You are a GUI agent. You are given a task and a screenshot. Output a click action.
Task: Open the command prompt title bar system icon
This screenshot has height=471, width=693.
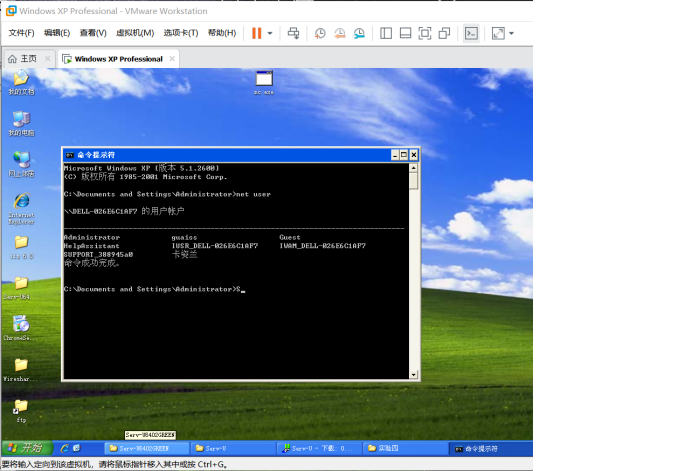coord(69,155)
